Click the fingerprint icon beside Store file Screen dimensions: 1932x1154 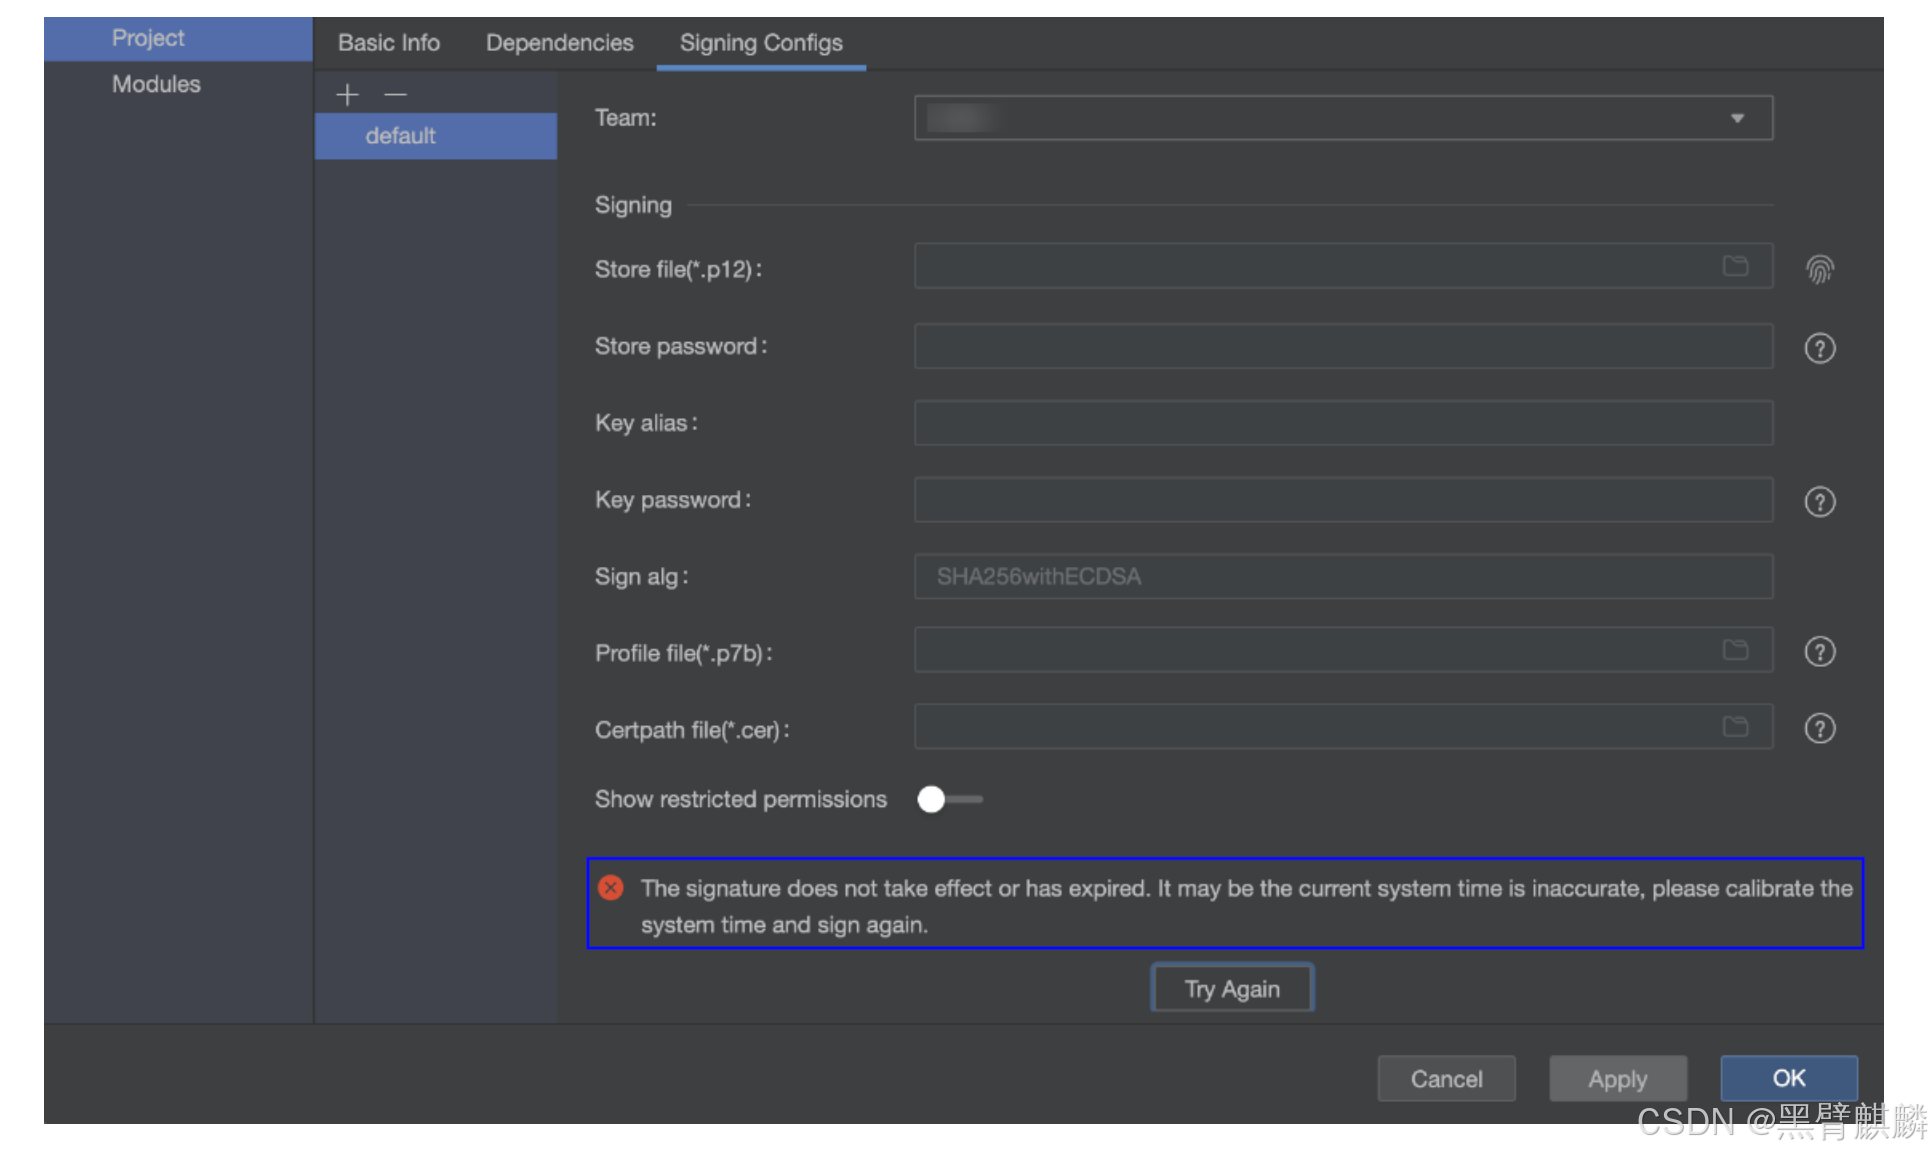pos(1819,269)
